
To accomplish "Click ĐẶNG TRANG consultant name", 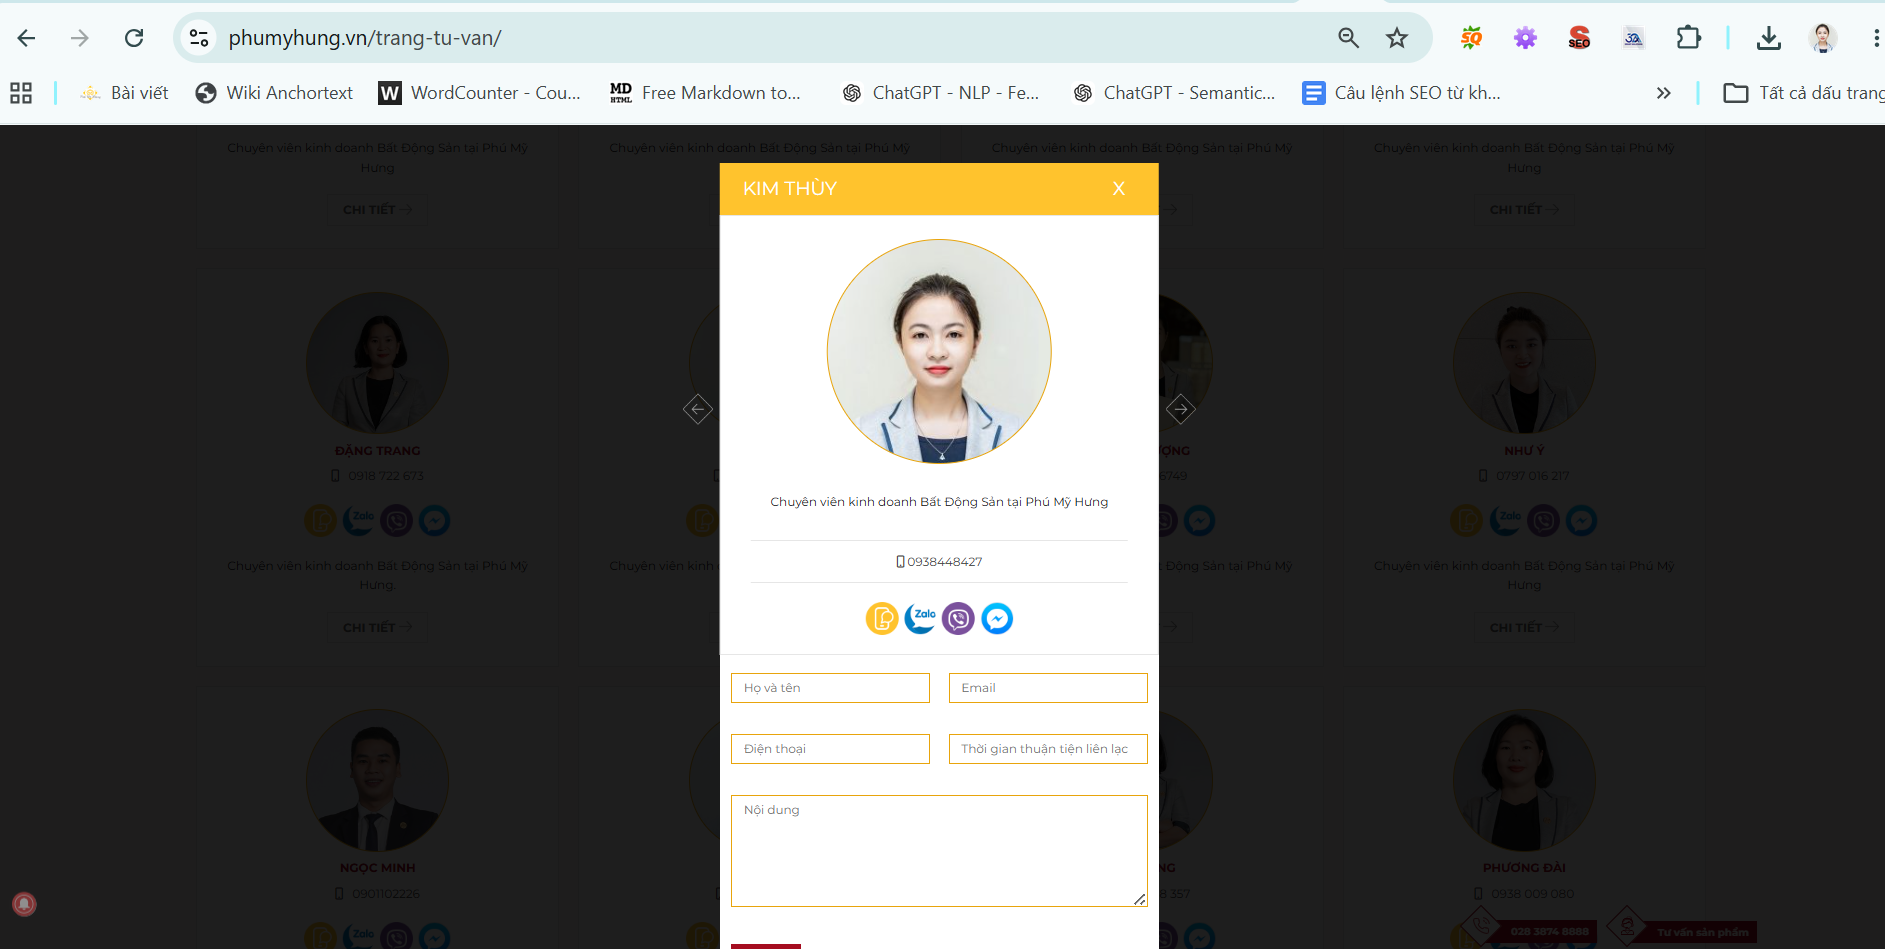I will [378, 451].
